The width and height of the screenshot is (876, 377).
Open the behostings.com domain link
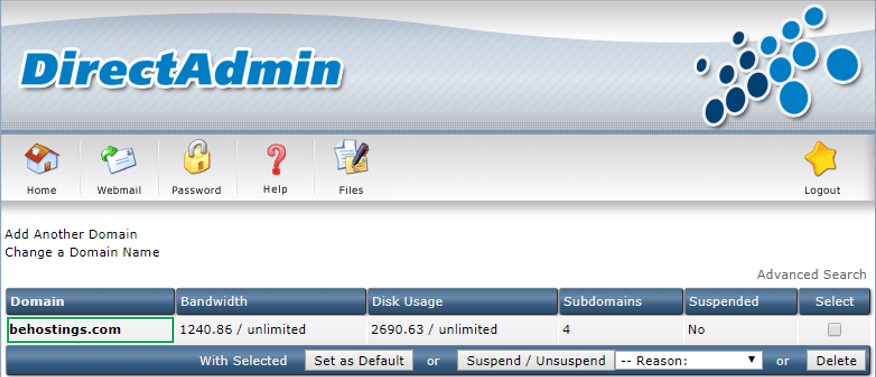(65, 330)
